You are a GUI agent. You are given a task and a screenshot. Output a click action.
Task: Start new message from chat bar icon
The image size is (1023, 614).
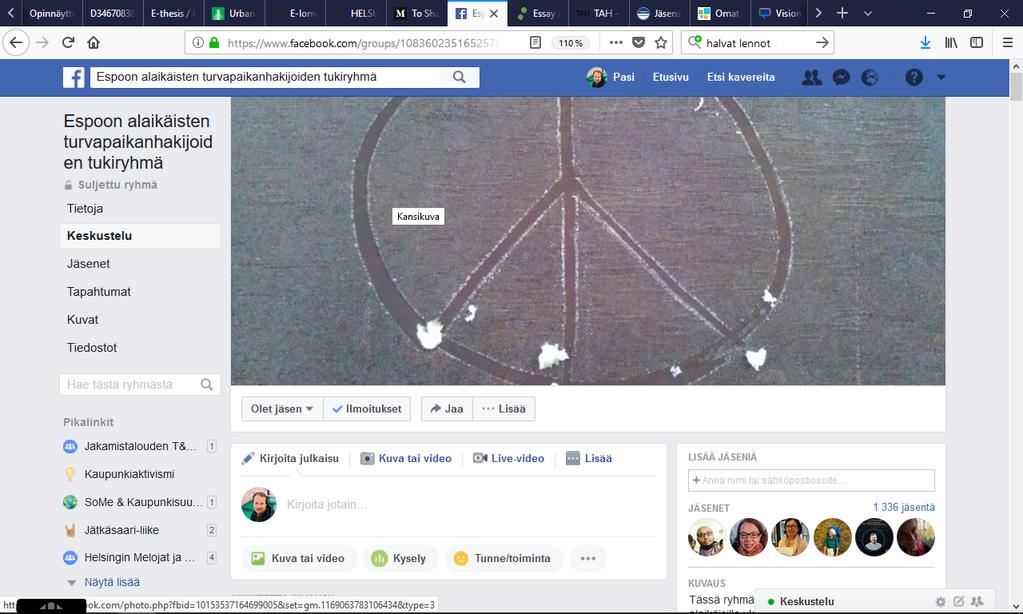point(958,602)
